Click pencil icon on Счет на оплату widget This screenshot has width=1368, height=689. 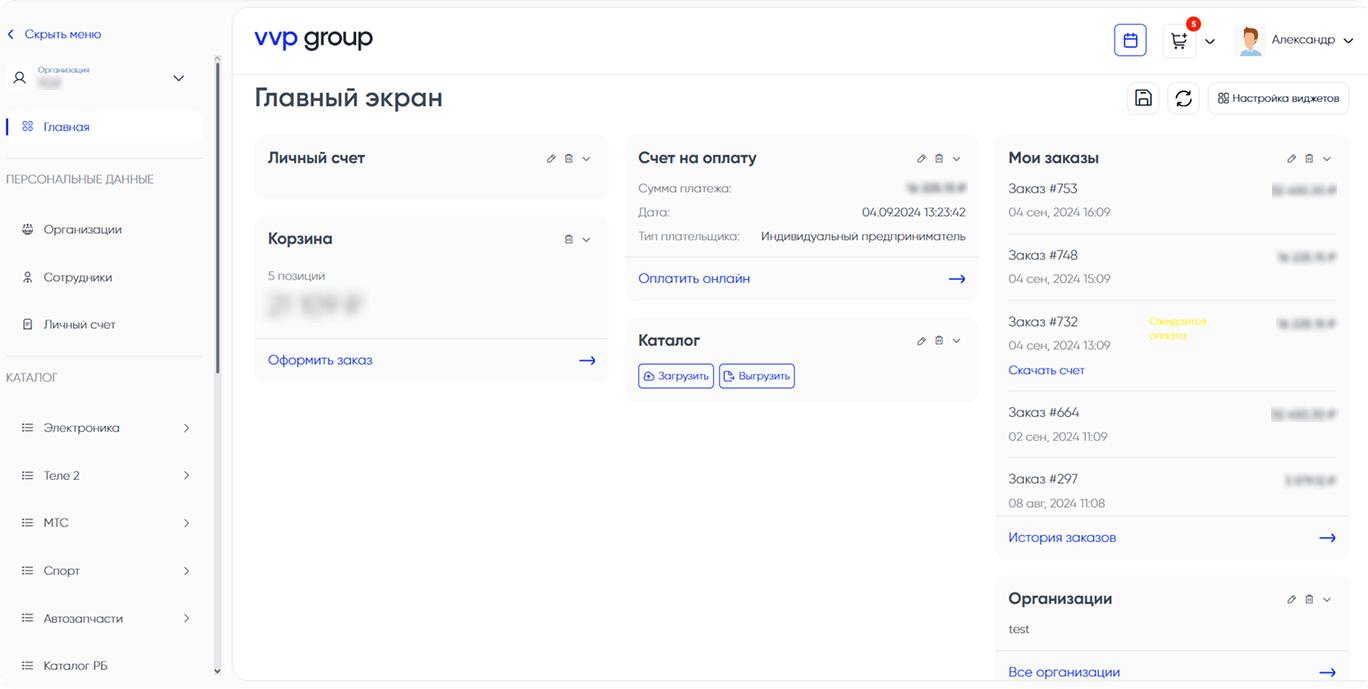(921, 159)
